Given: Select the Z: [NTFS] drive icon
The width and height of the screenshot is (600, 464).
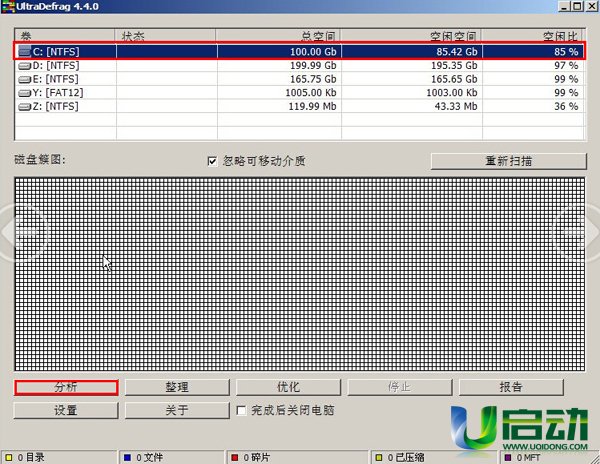Looking at the screenshot, I should coord(24,107).
